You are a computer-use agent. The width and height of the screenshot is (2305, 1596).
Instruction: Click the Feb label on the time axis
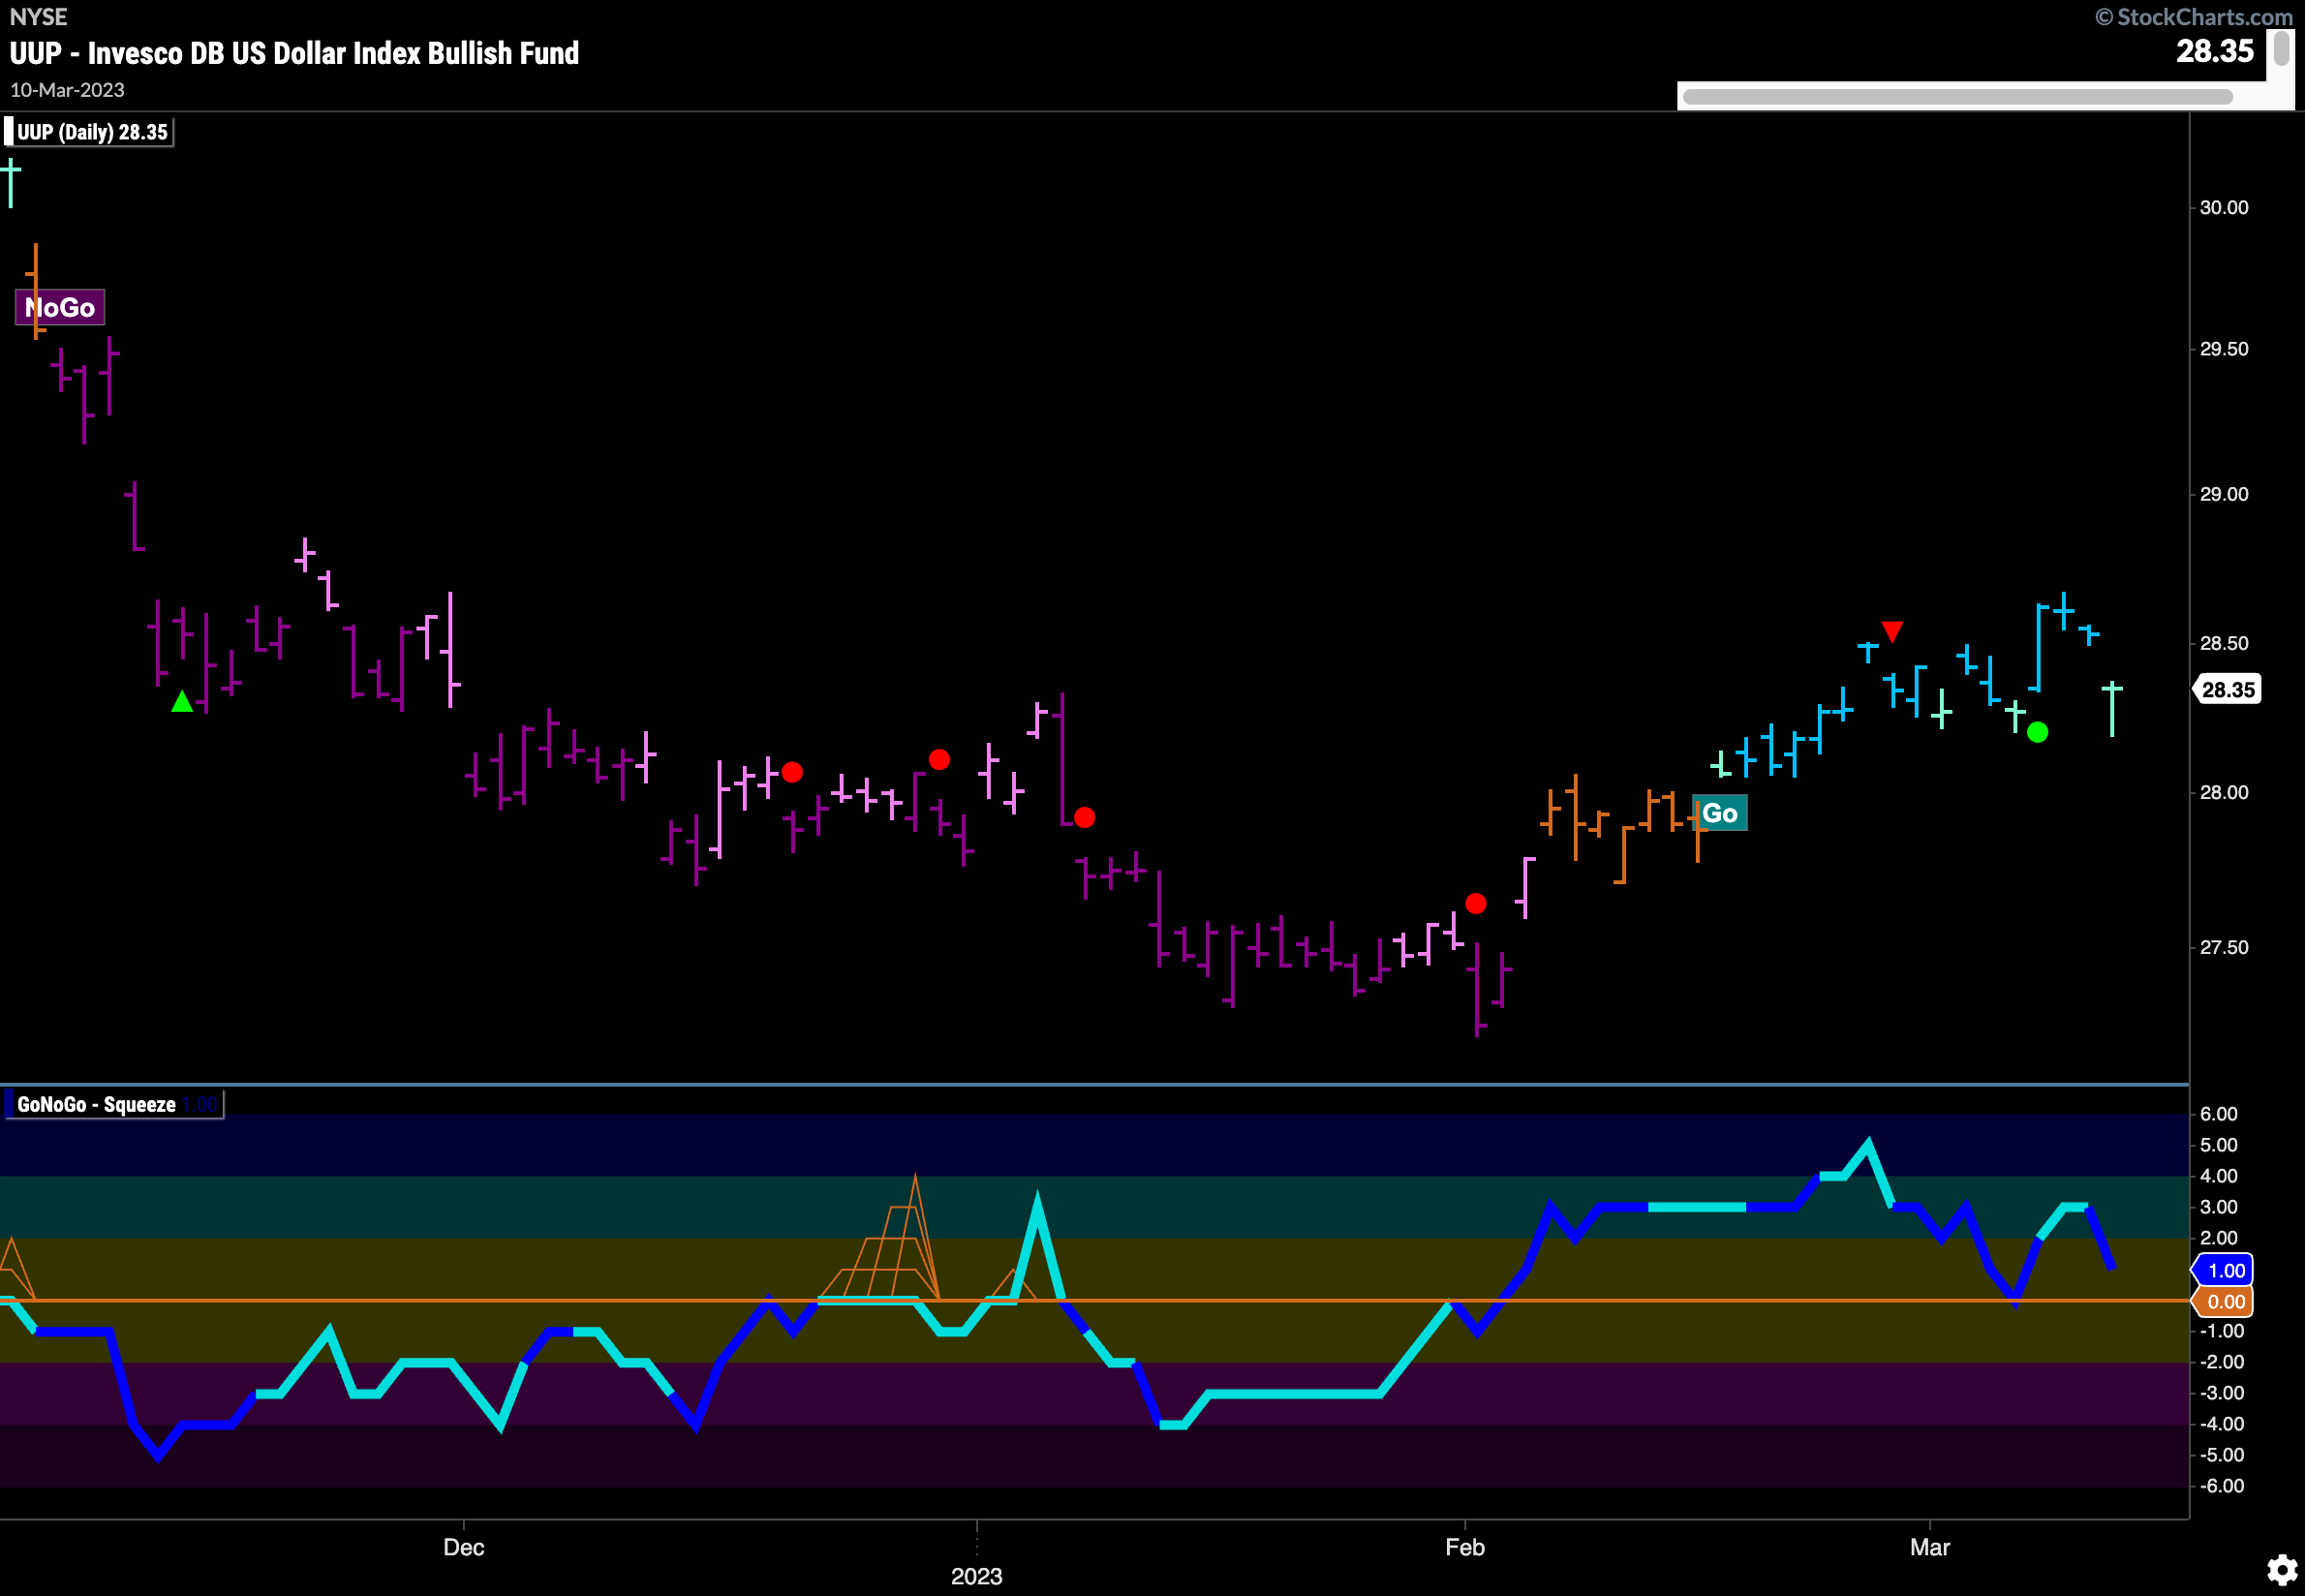click(1465, 1547)
